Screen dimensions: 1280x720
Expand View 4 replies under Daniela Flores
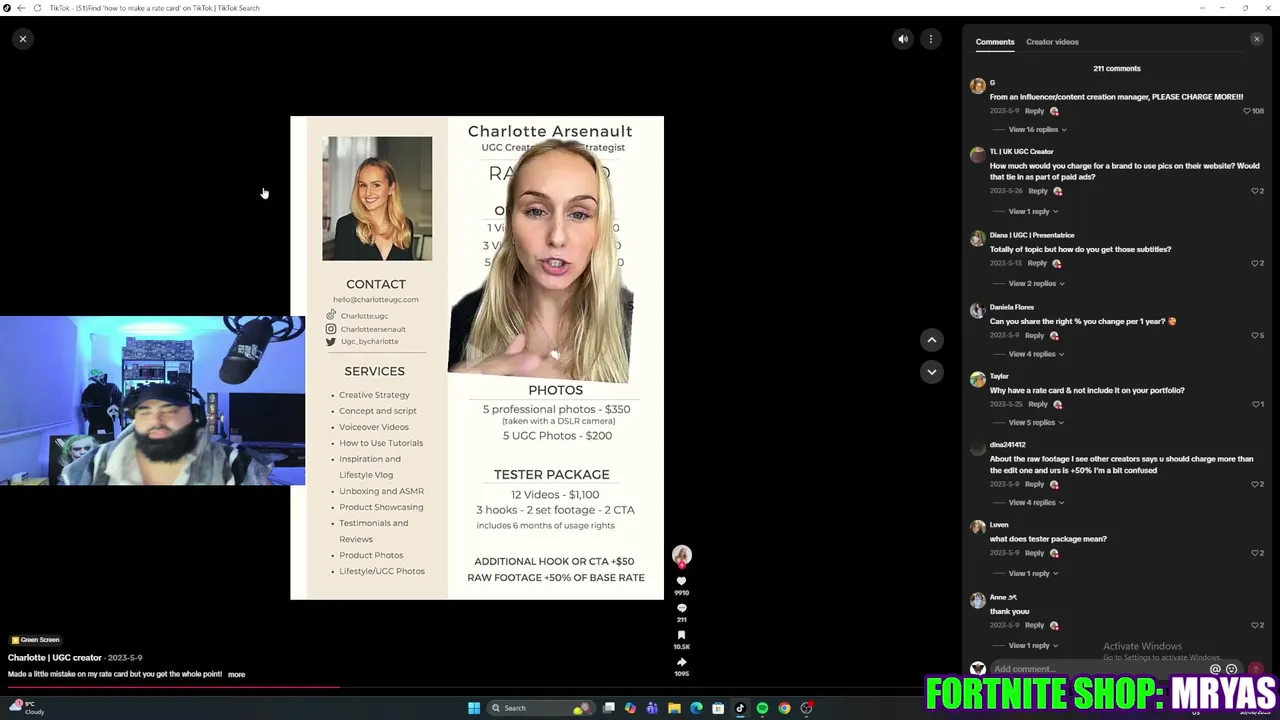[1036, 354]
